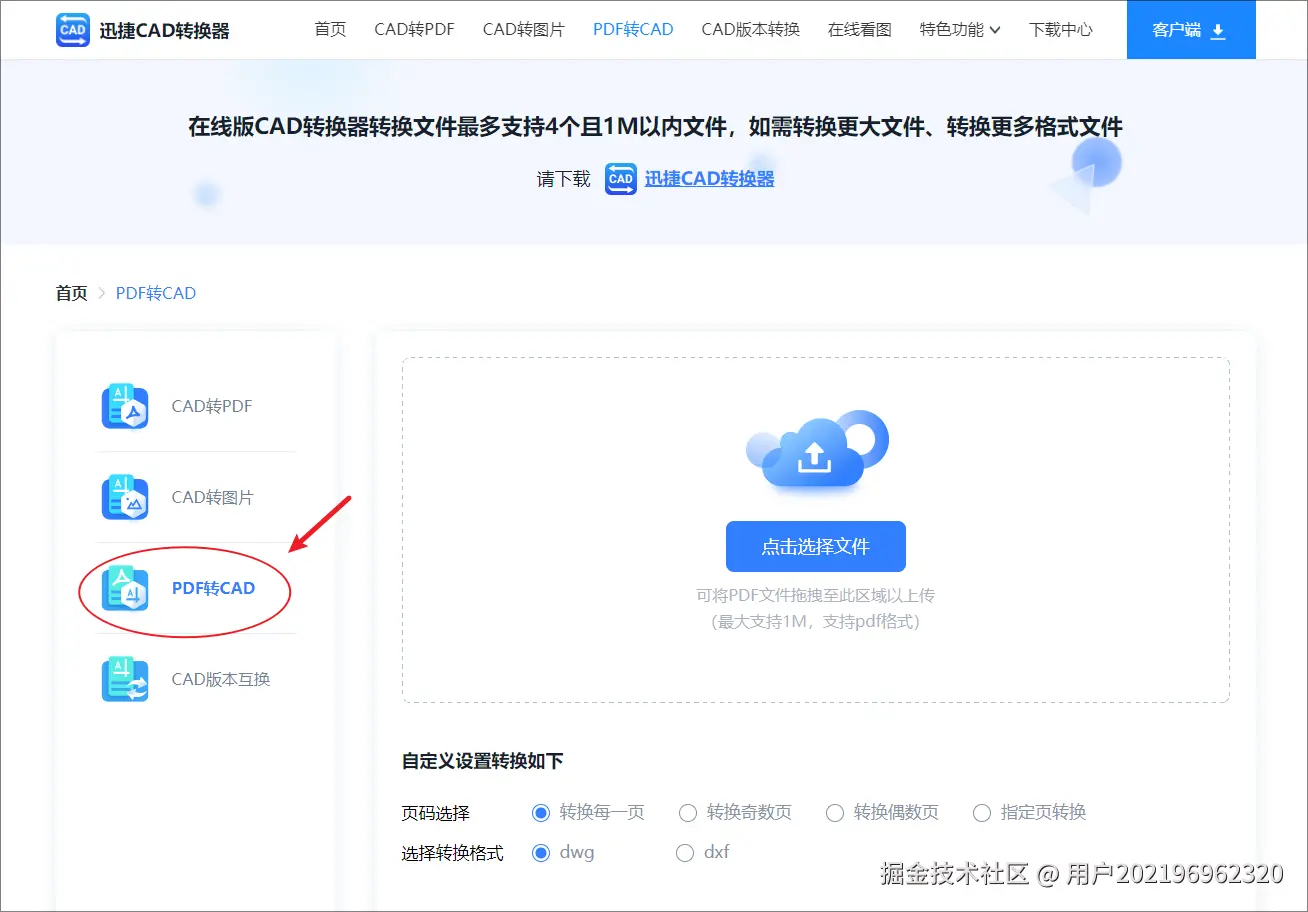Click PDF转CAD breadcrumb item
Viewport: 1308px width, 912px height.
coord(156,293)
